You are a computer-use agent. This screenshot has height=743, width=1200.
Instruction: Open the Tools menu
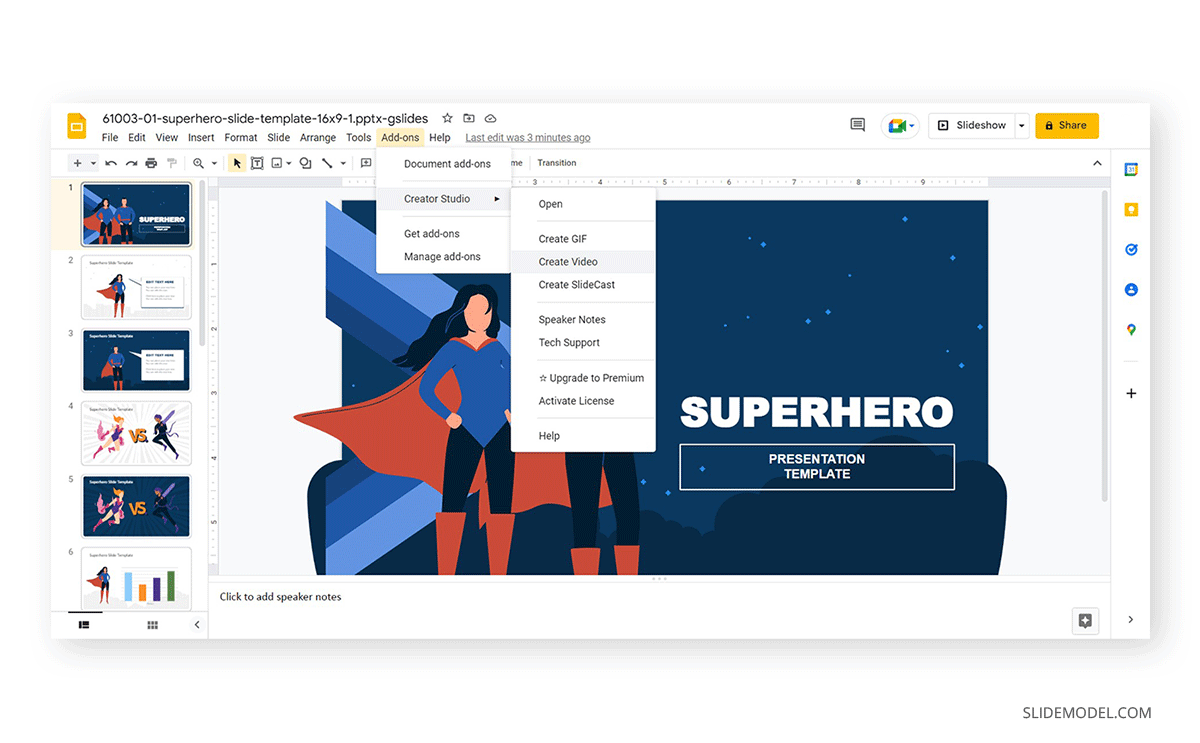(x=359, y=138)
